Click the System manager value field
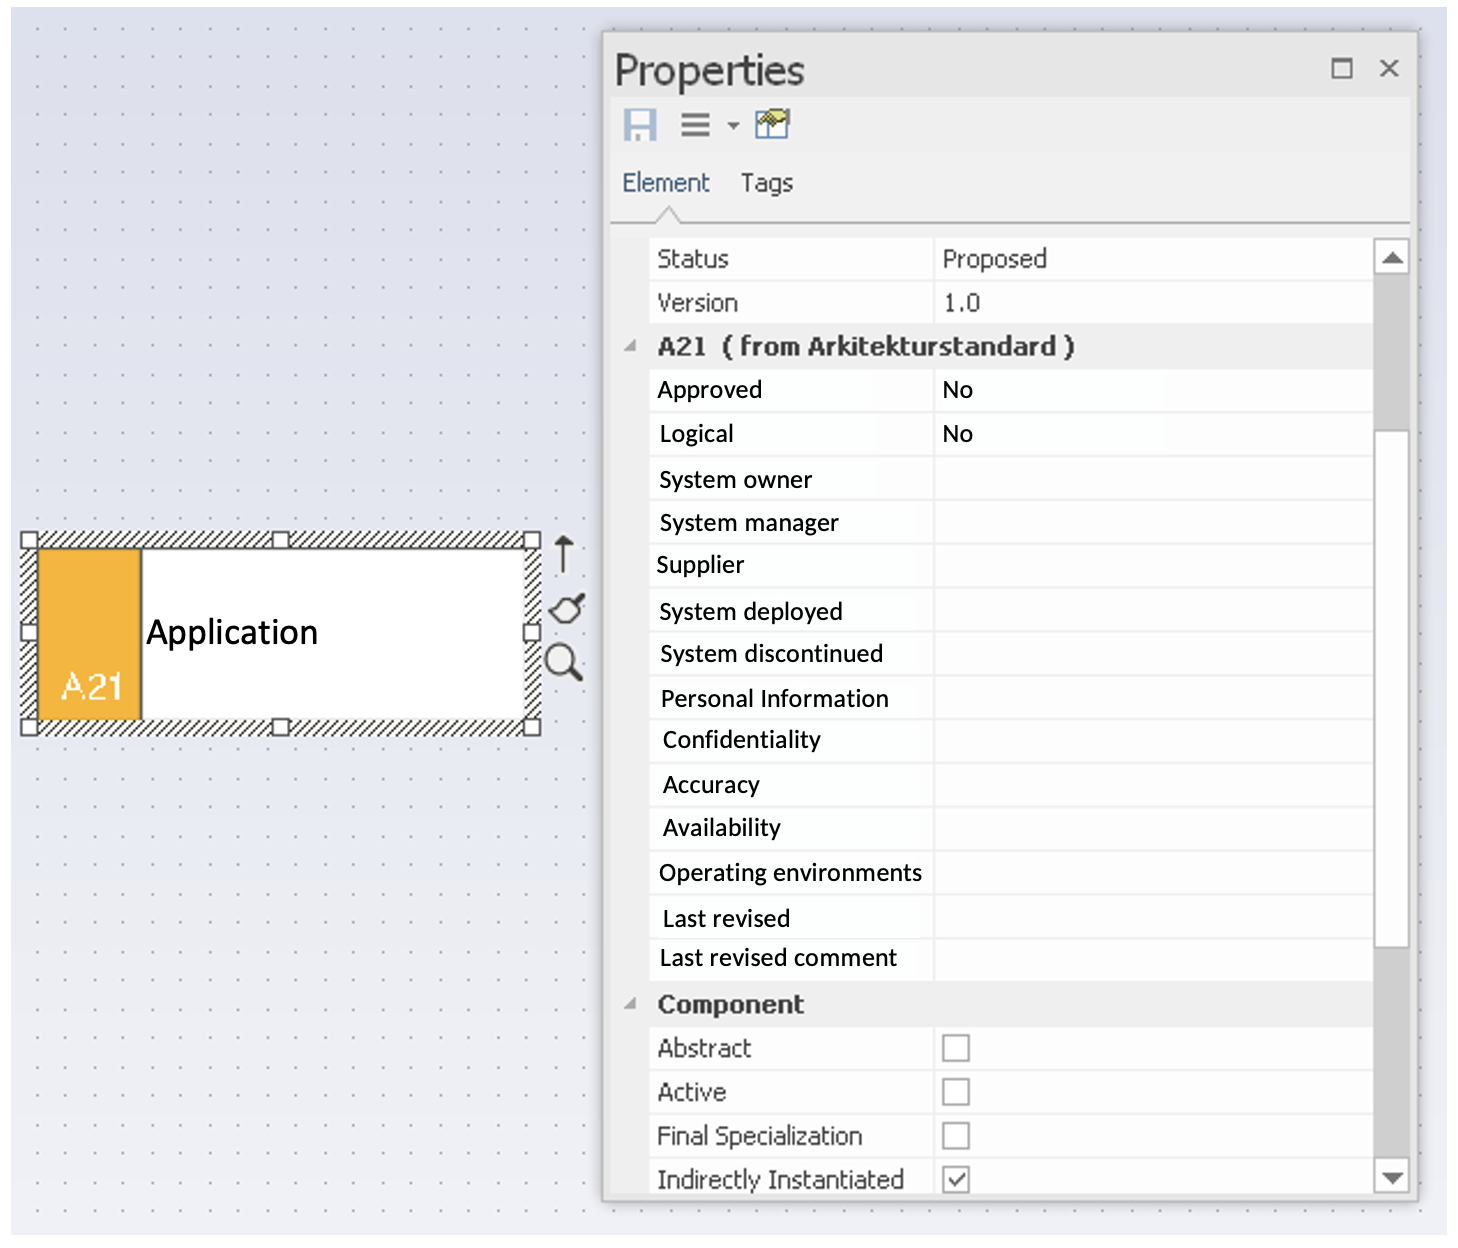The height and width of the screenshot is (1248, 1458). click(x=1153, y=523)
